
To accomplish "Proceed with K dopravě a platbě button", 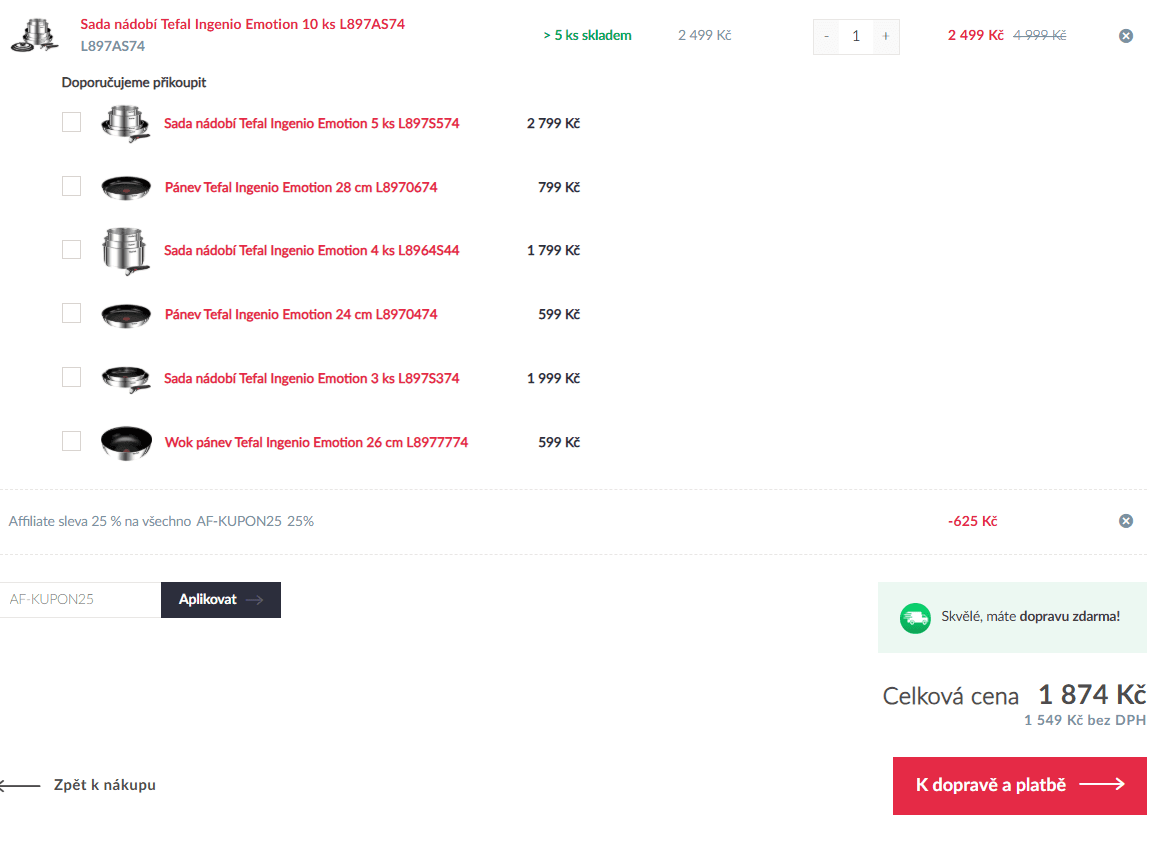I will [1019, 786].
